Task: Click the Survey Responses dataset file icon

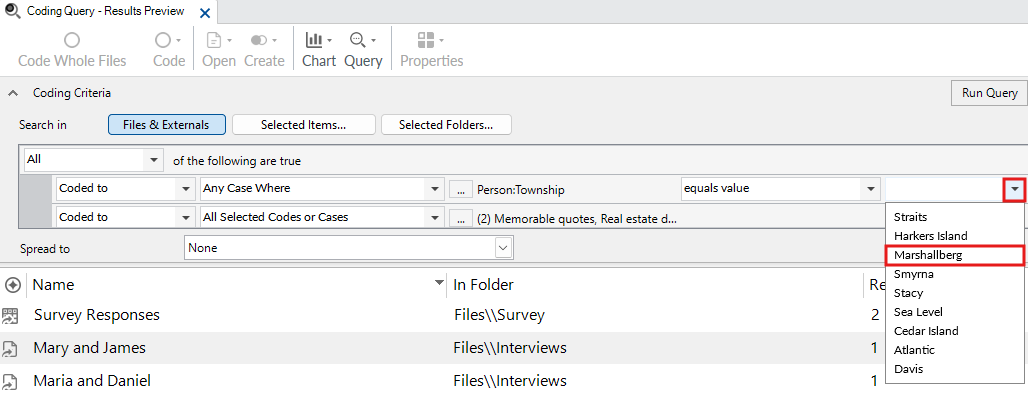Action: 9,316
